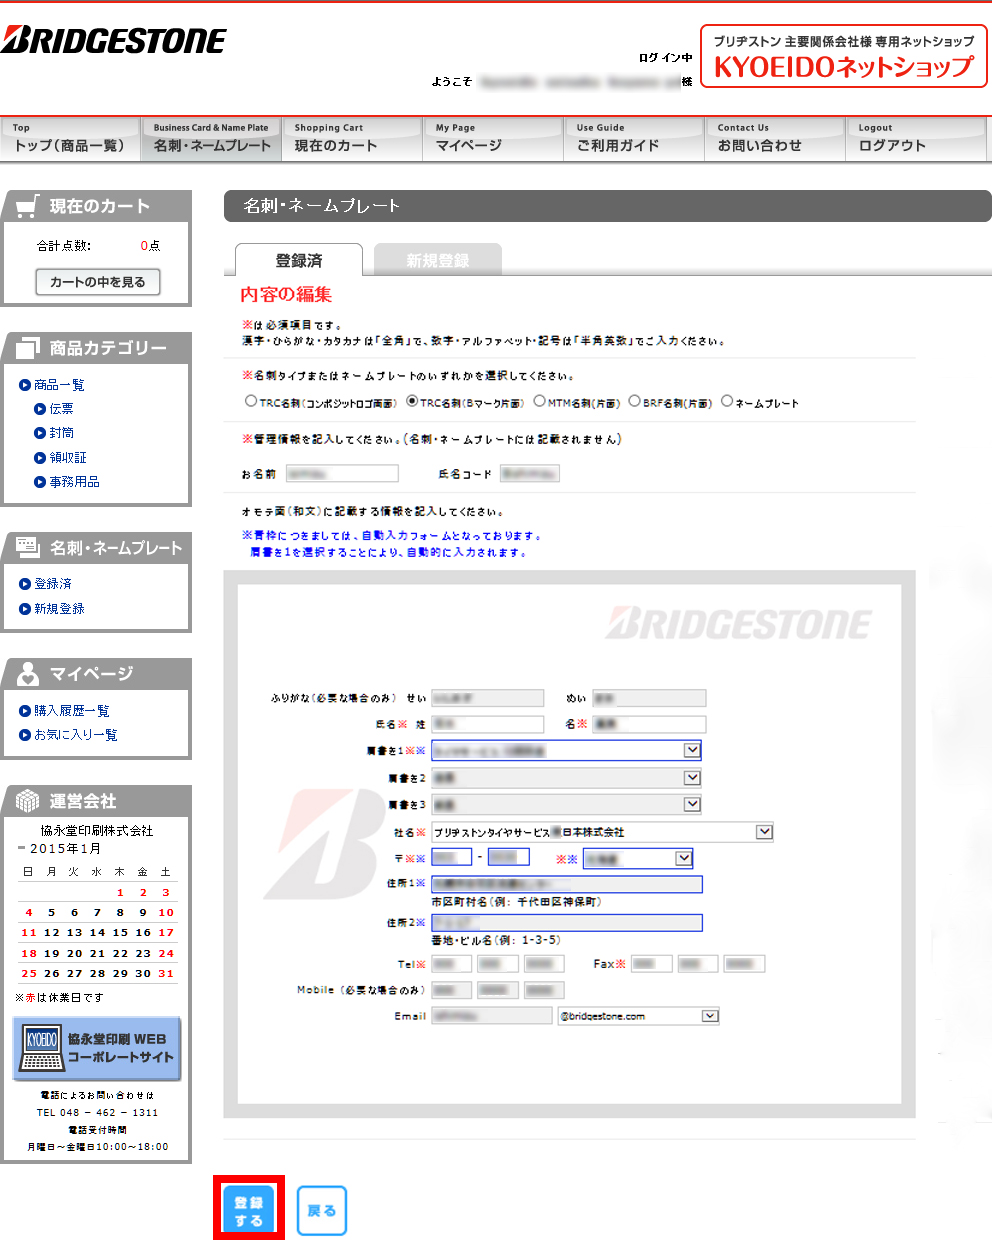Image resolution: width=992 pixels, height=1240 pixels.
Task: Click the 住所1 address input field
Action: (566, 884)
